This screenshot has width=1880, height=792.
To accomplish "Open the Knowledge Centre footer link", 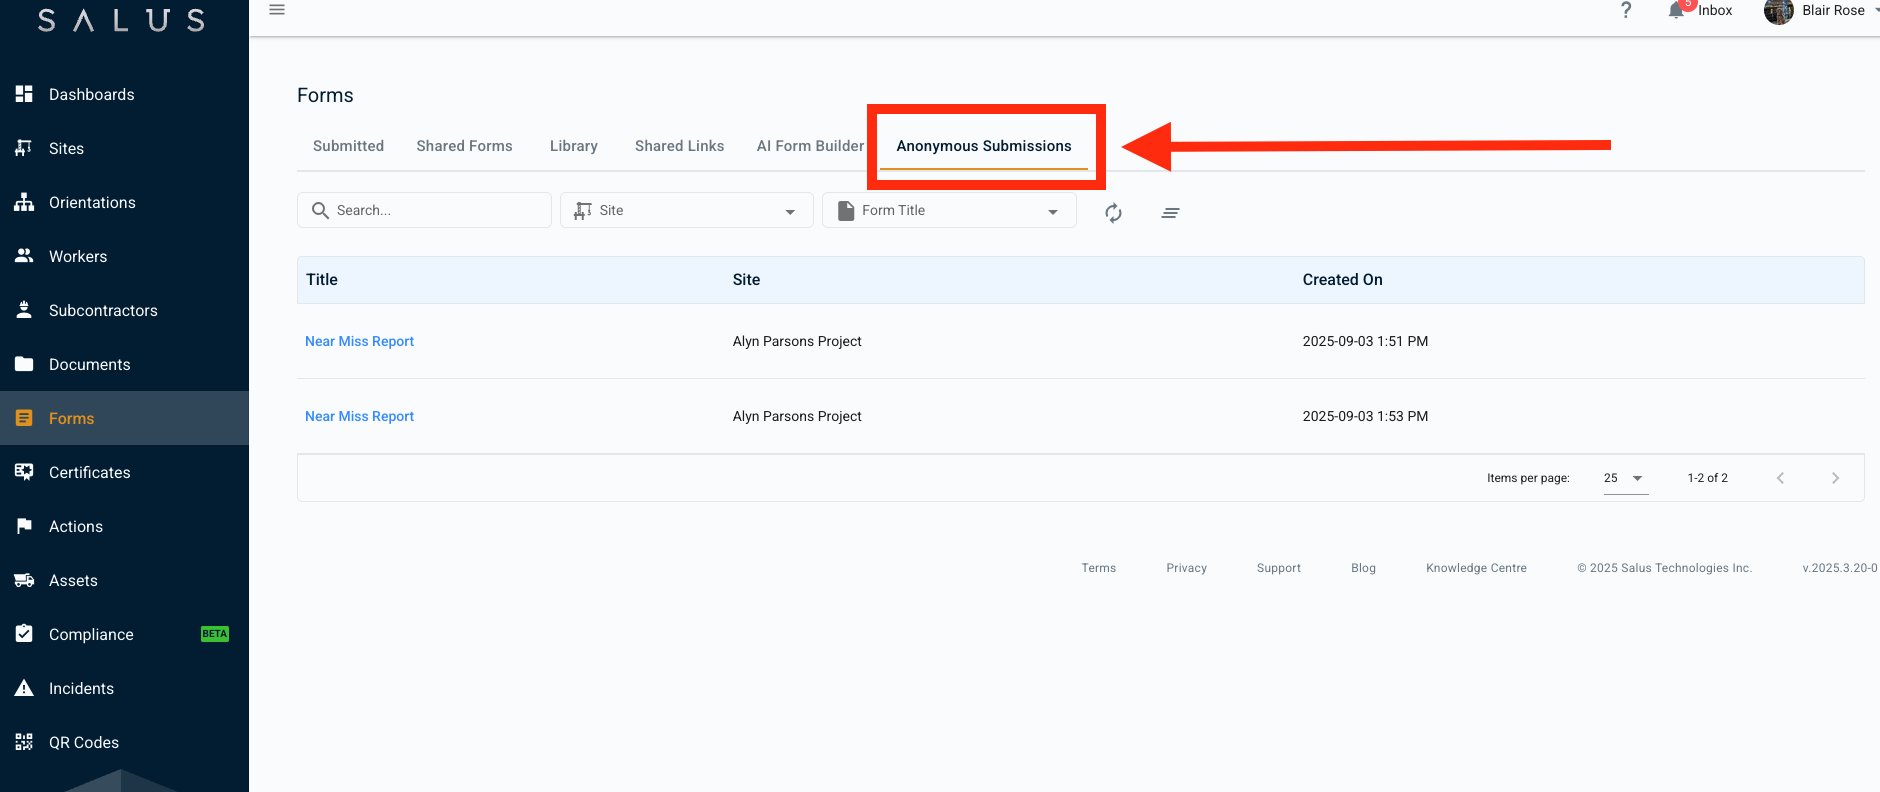I will pos(1476,568).
